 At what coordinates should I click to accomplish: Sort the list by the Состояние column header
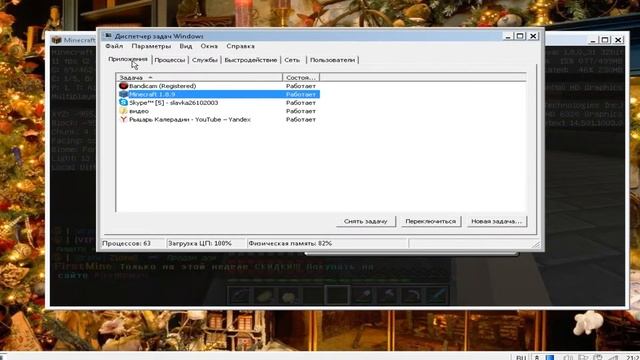pos(301,77)
